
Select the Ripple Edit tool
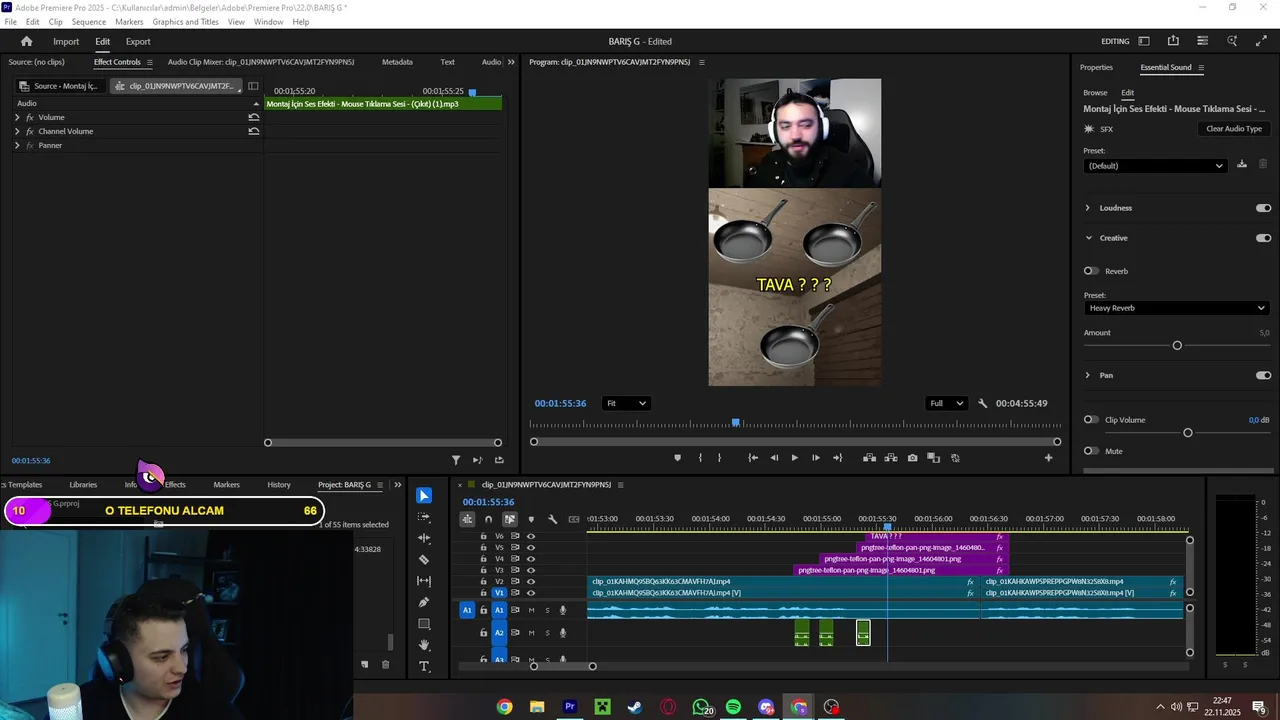(424, 538)
